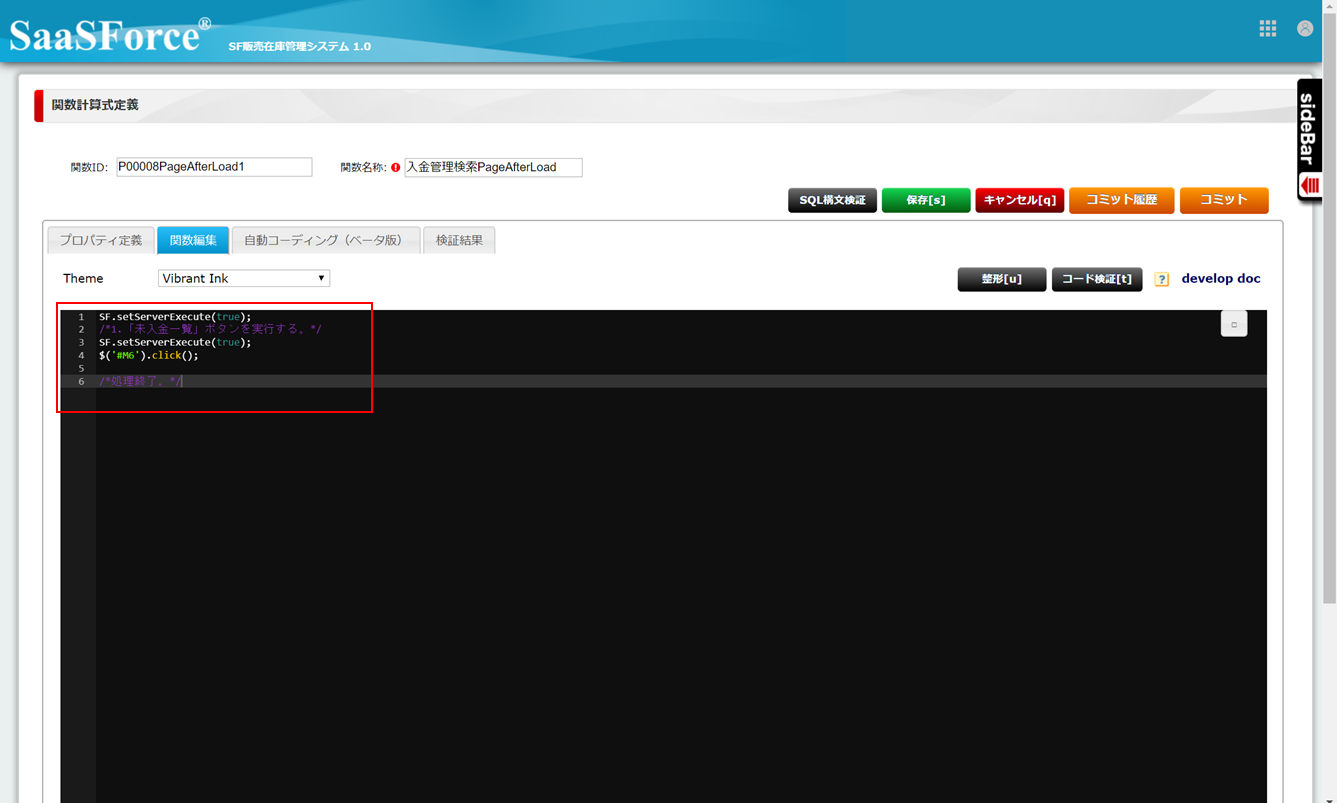Click the Theme label
This screenshot has width=1337, height=803.
83,279
